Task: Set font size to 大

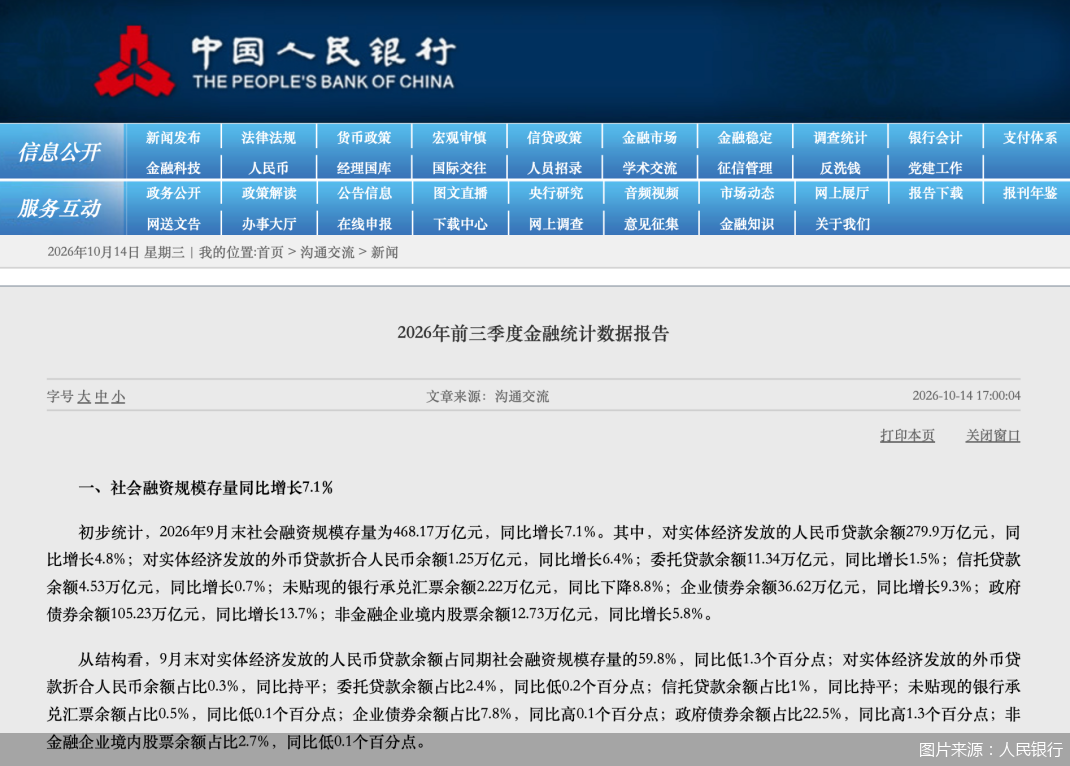Action: (x=84, y=396)
